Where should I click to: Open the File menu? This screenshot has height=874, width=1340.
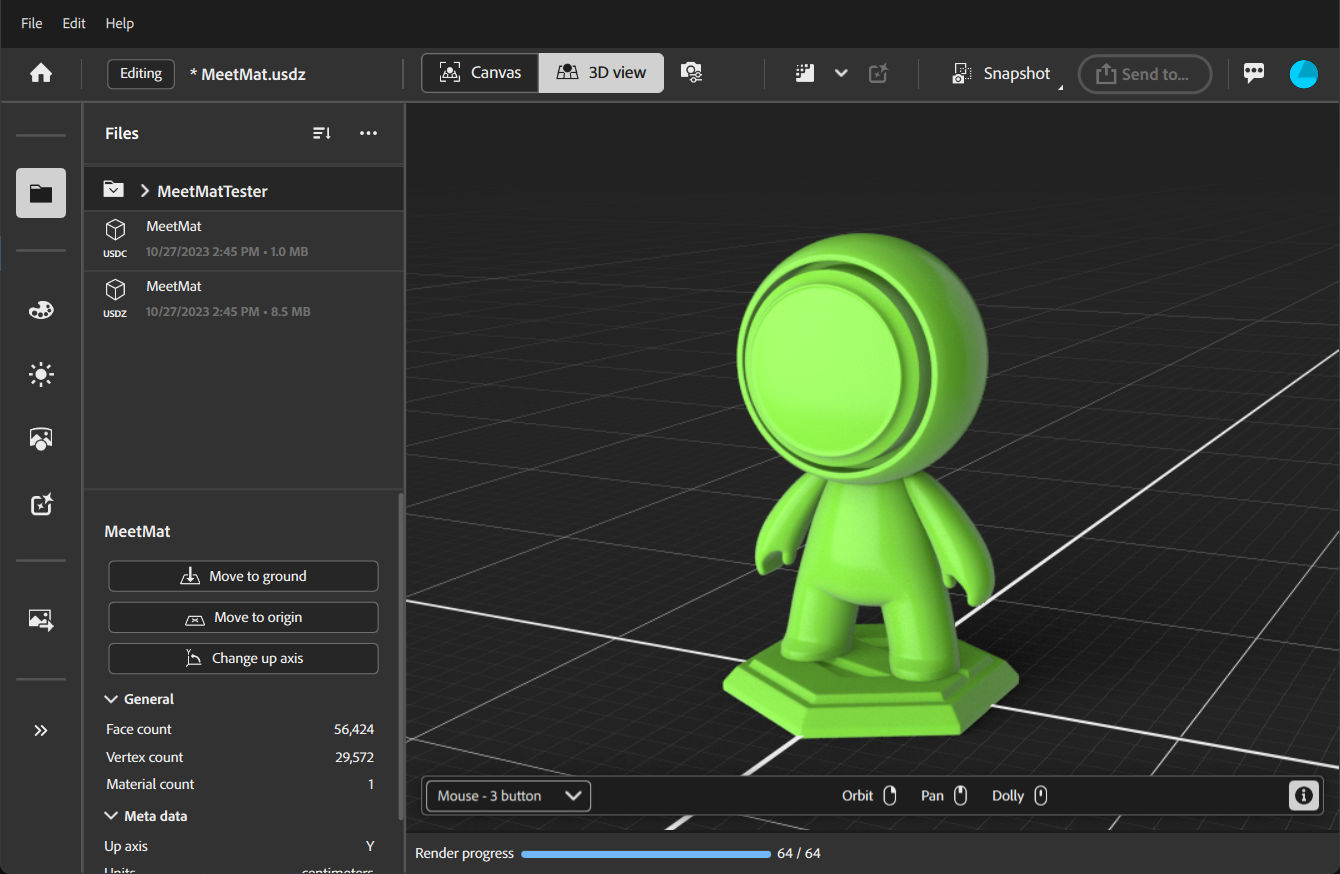pyautogui.click(x=32, y=23)
